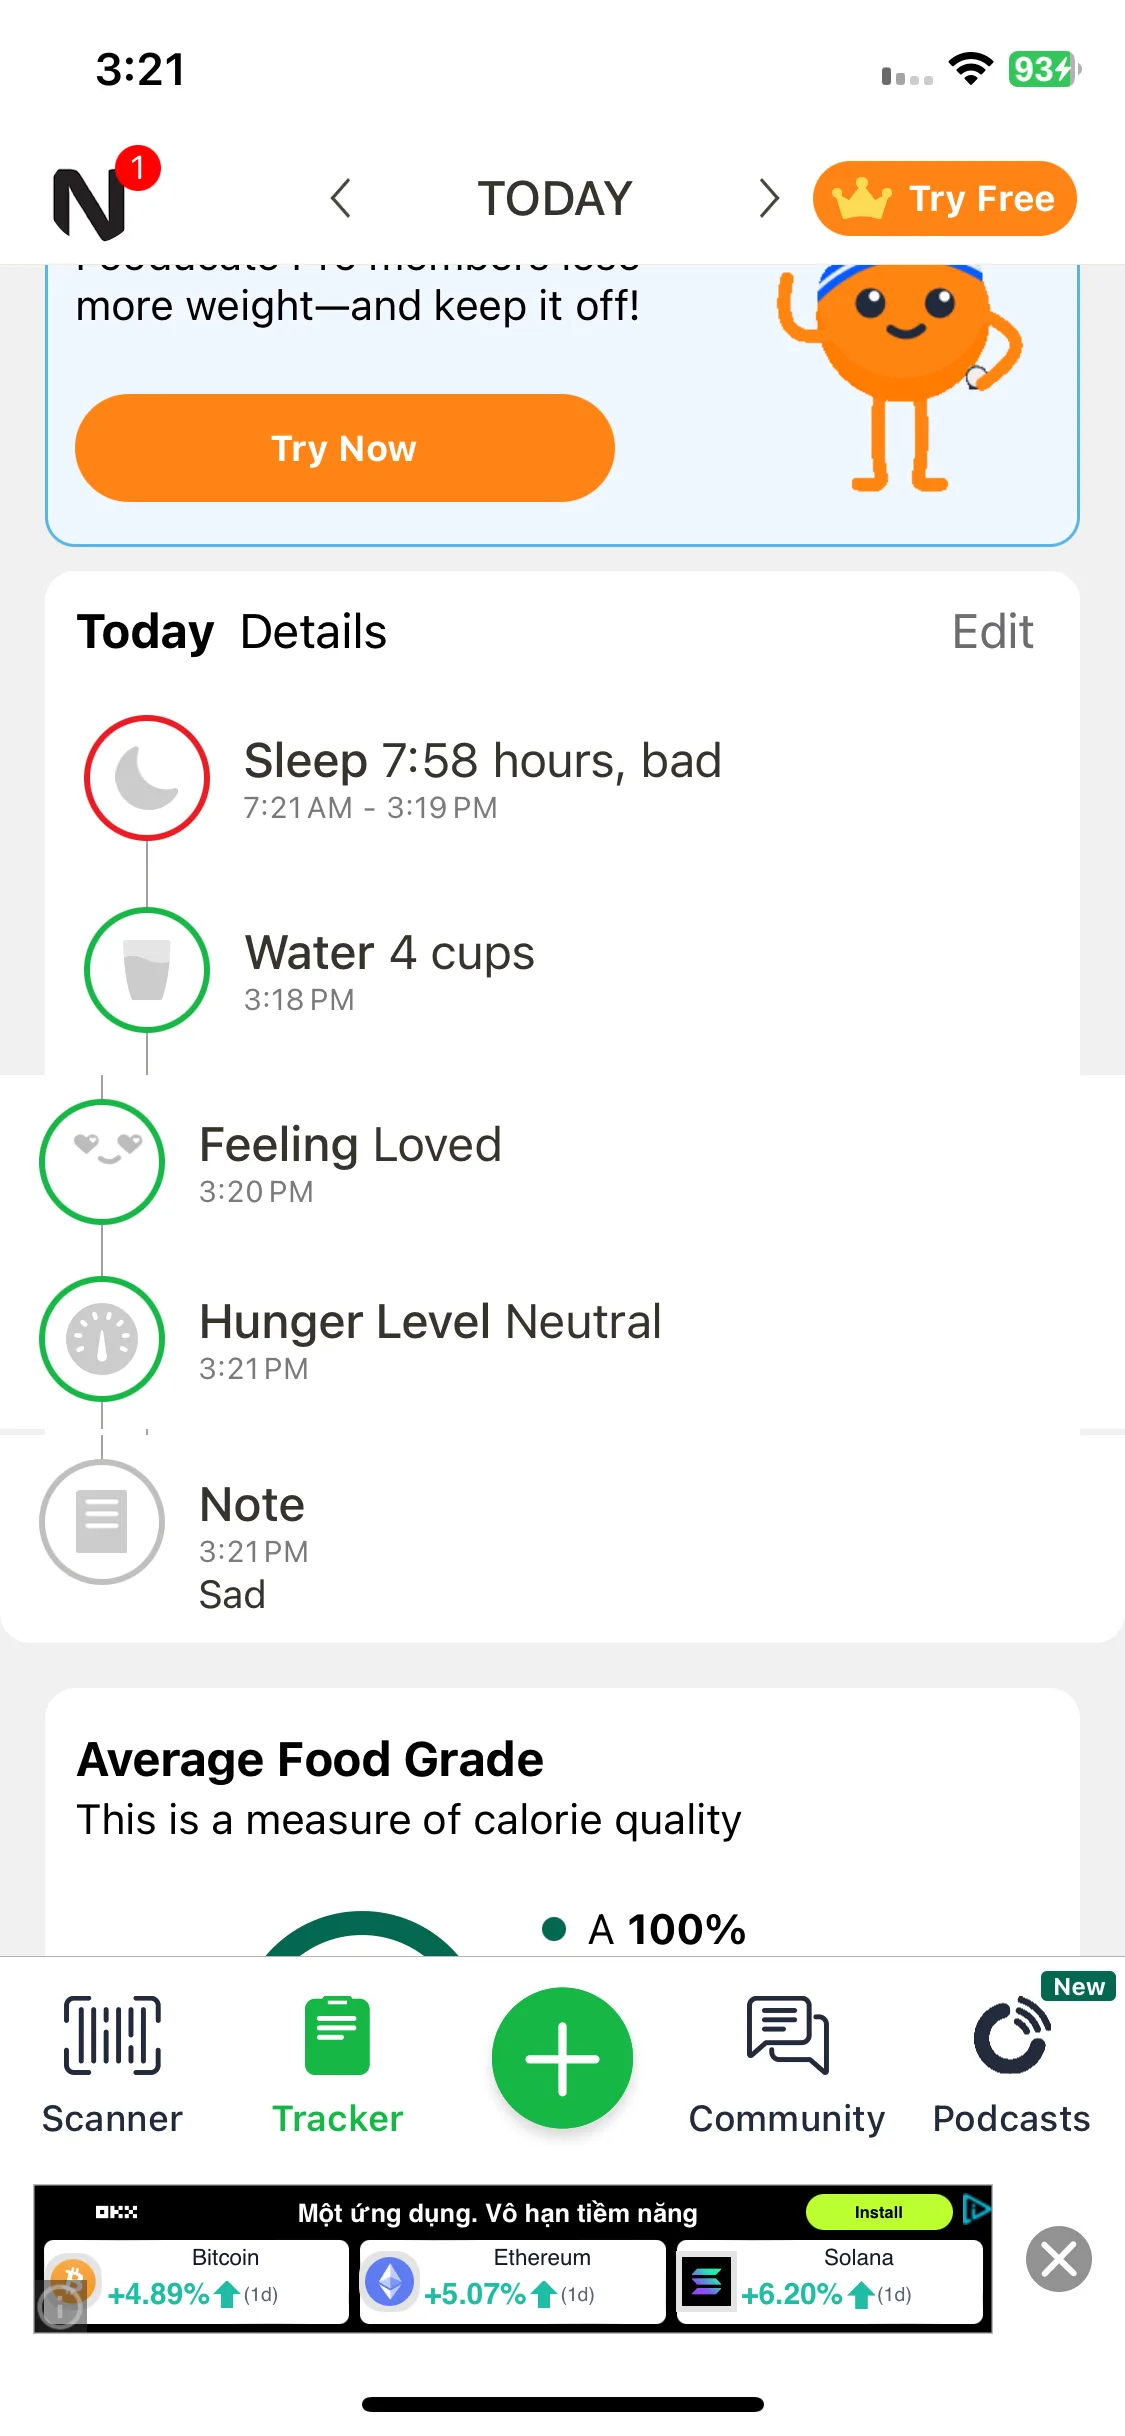1125x2436 pixels.
Task: Open the Hunger Level gauge icon
Action: [102, 1338]
